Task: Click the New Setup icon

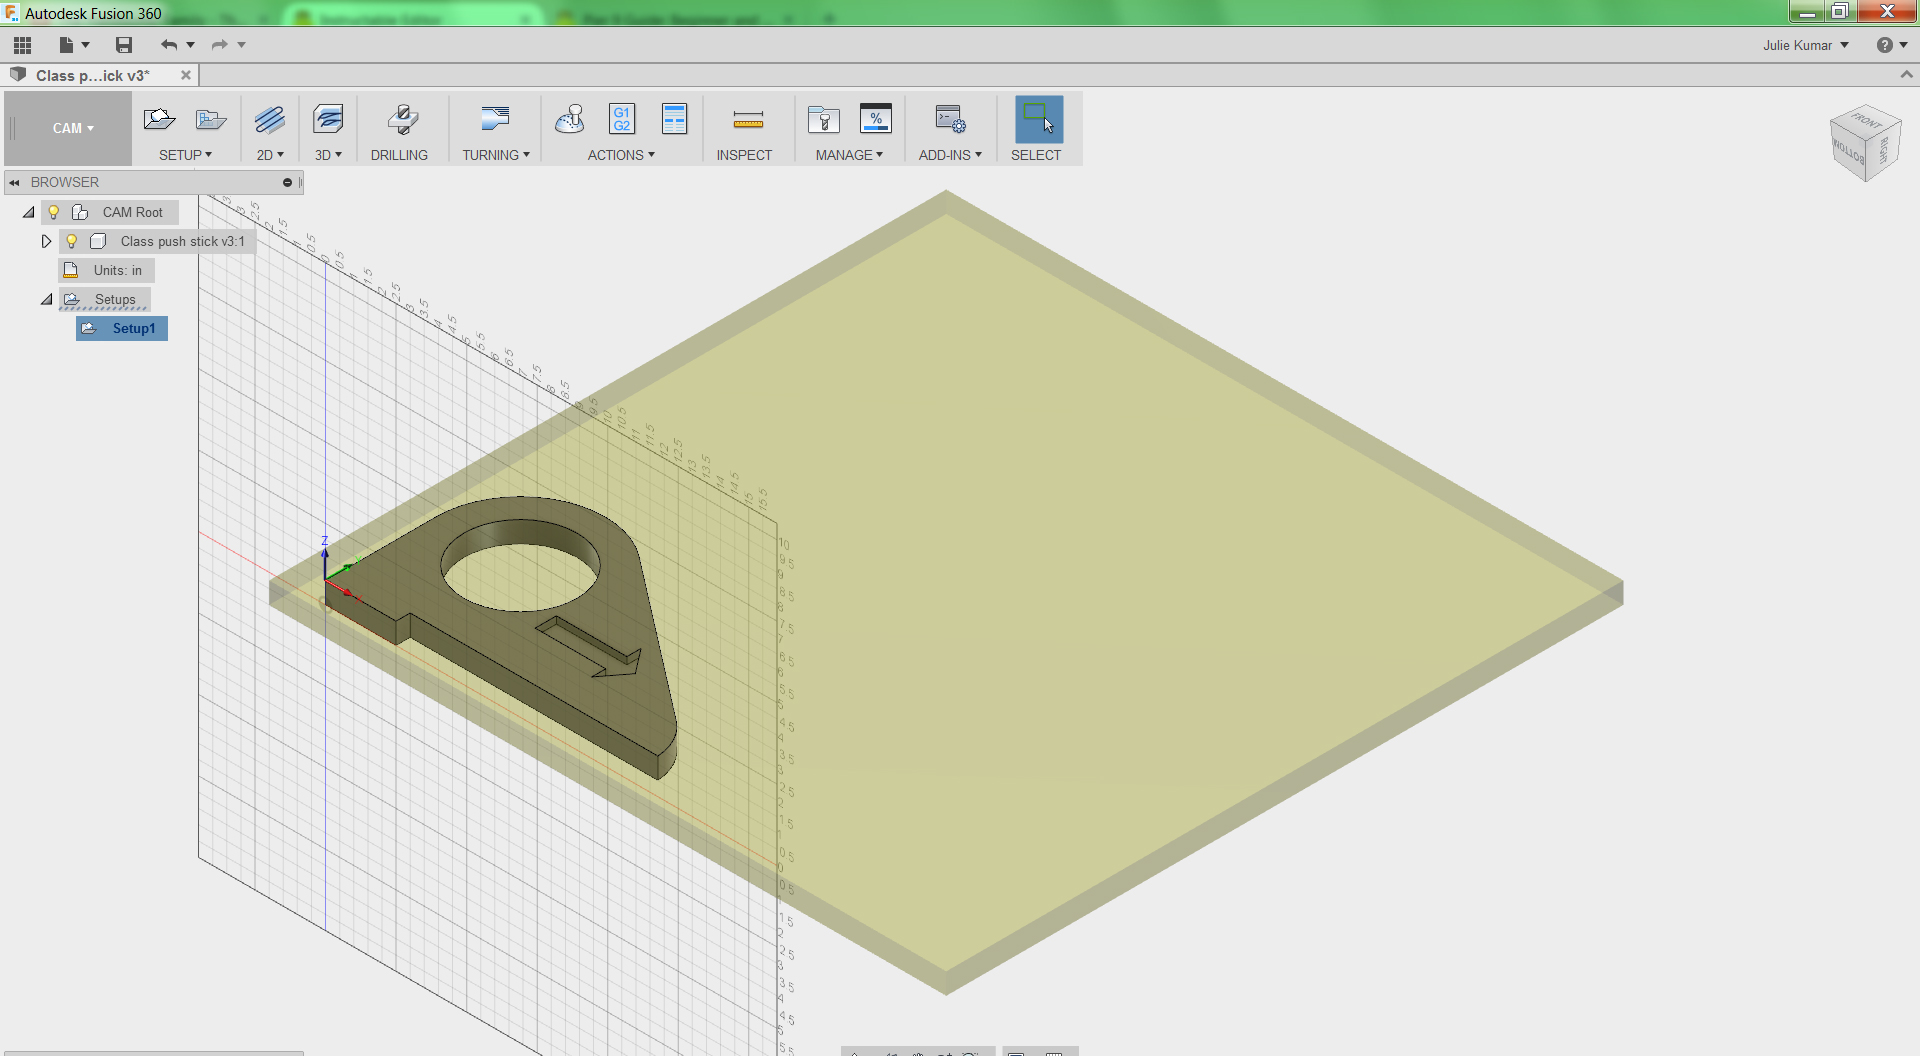Action: [159, 120]
